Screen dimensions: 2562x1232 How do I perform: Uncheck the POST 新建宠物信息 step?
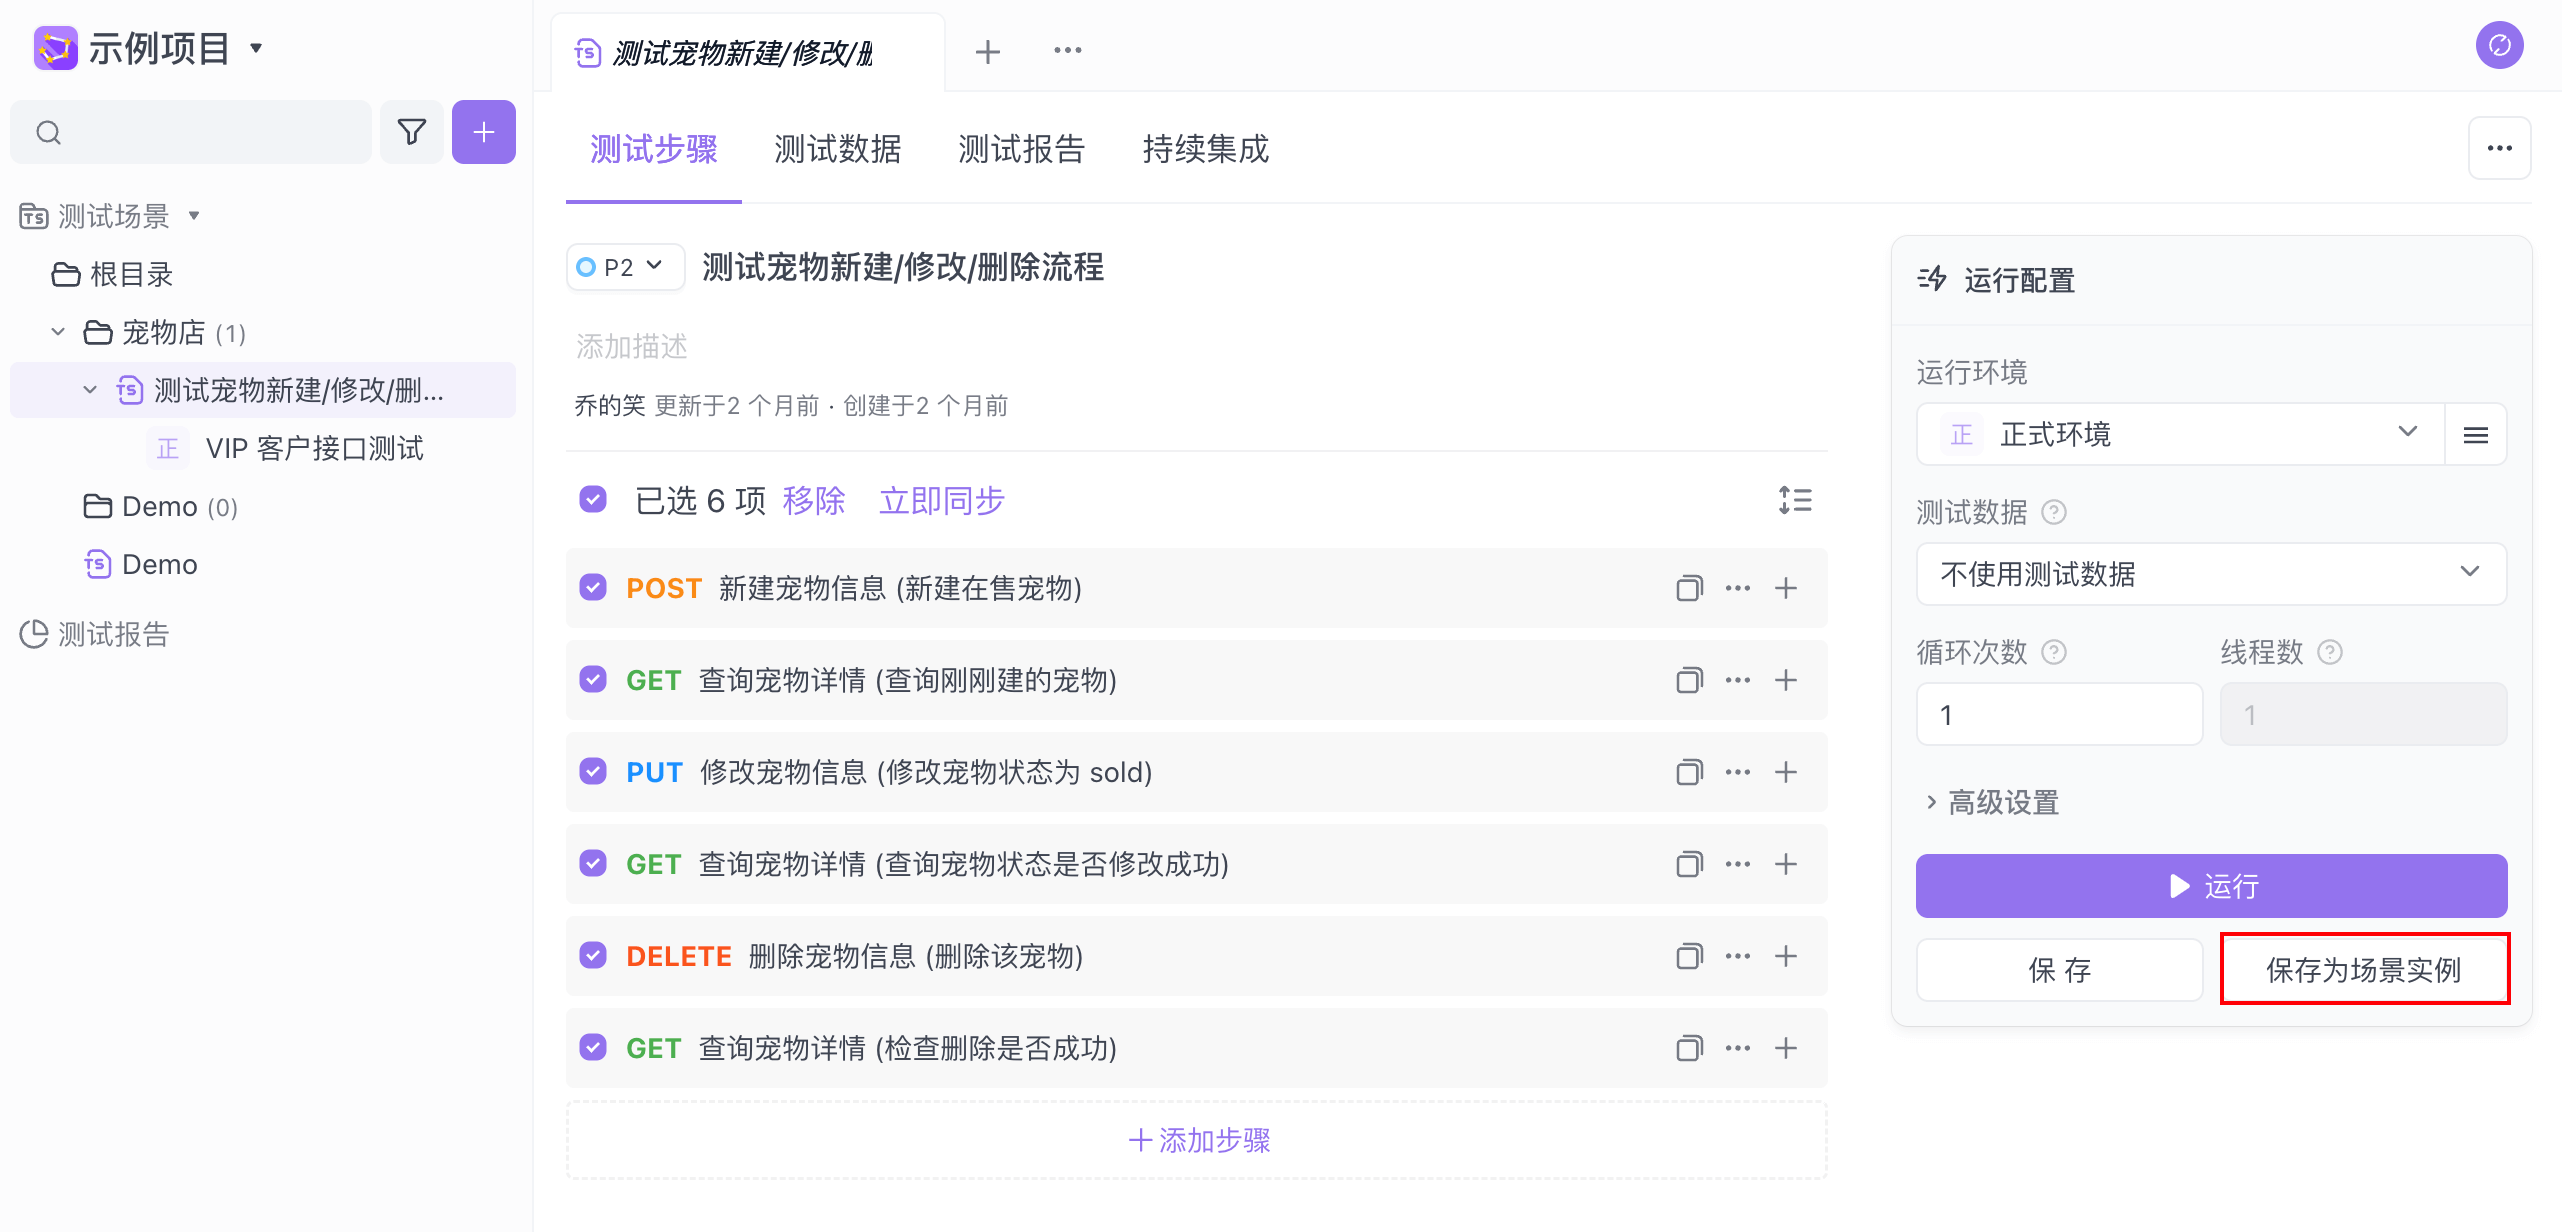593,588
